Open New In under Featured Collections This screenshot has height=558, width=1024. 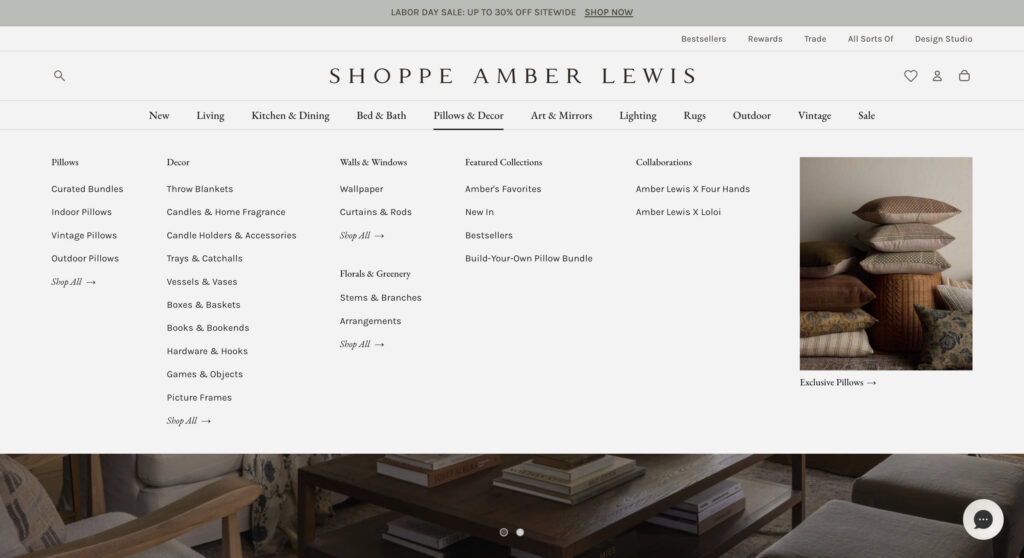tap(479, 212)
